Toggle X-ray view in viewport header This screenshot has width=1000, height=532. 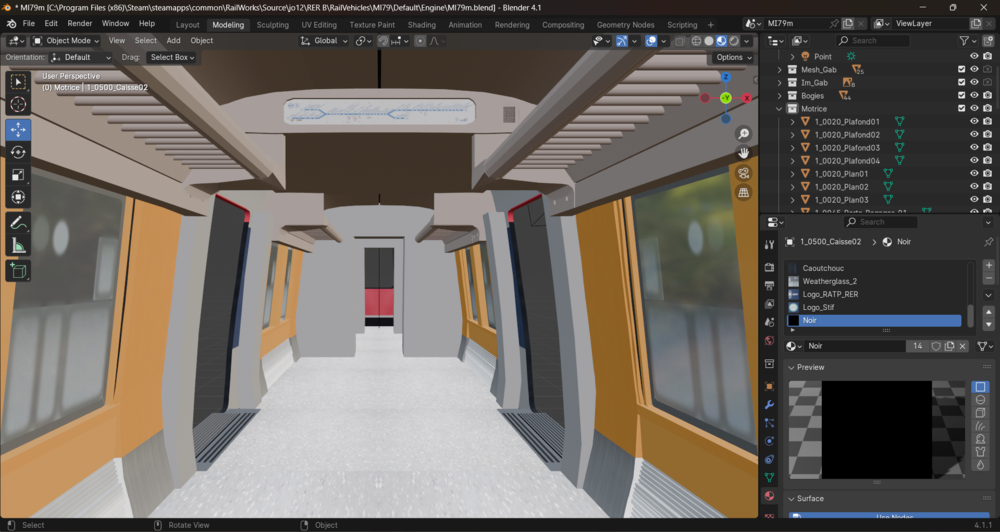click(x=680, y=41)
